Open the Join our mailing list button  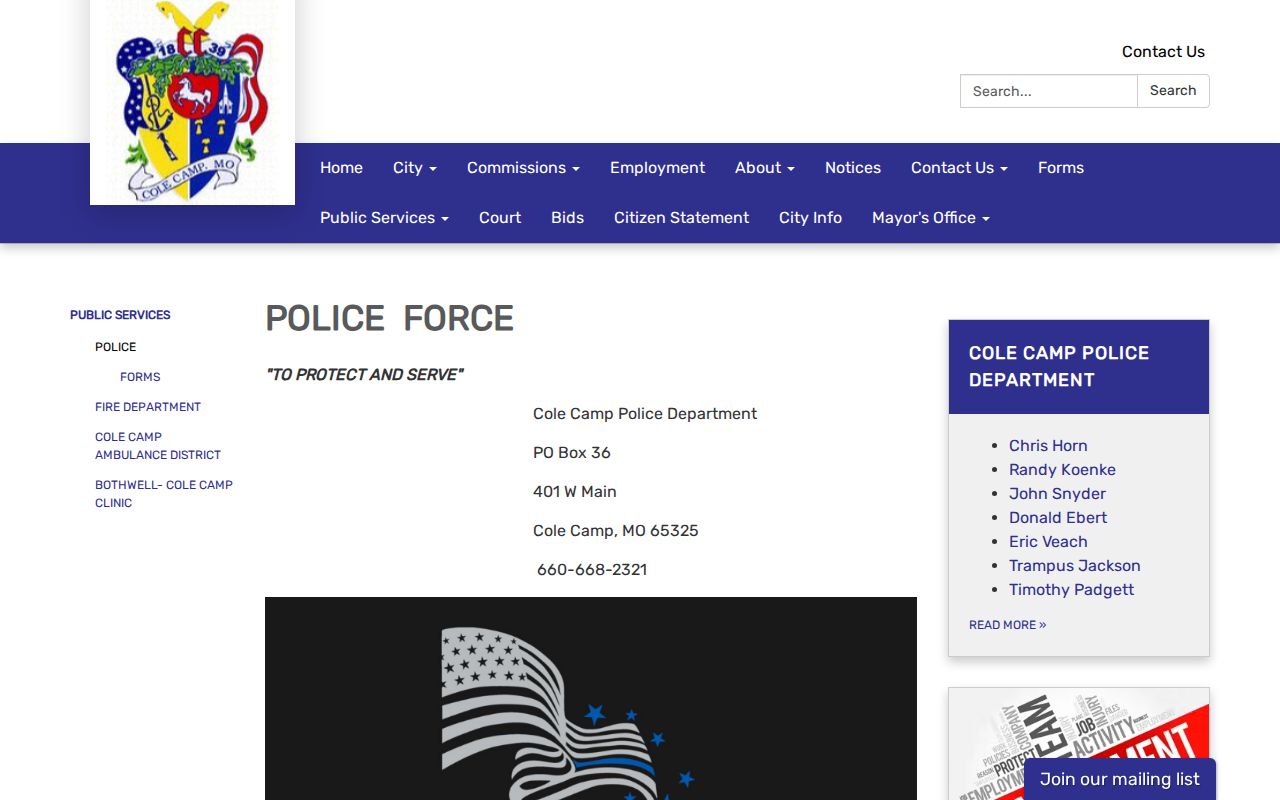click(x=1120, y=779)
